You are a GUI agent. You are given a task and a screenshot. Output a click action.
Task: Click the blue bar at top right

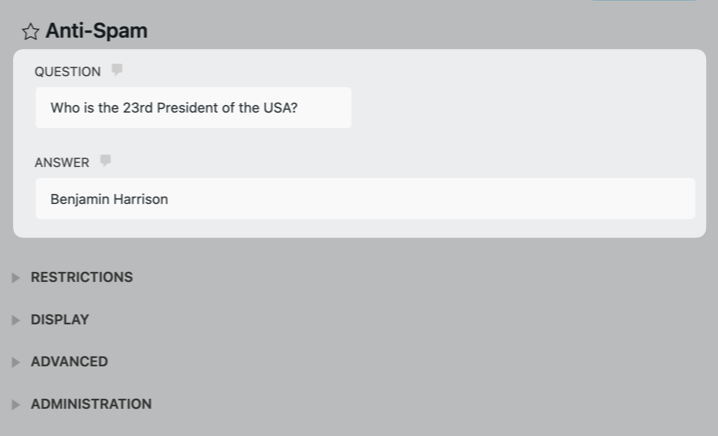coord(643,1)
